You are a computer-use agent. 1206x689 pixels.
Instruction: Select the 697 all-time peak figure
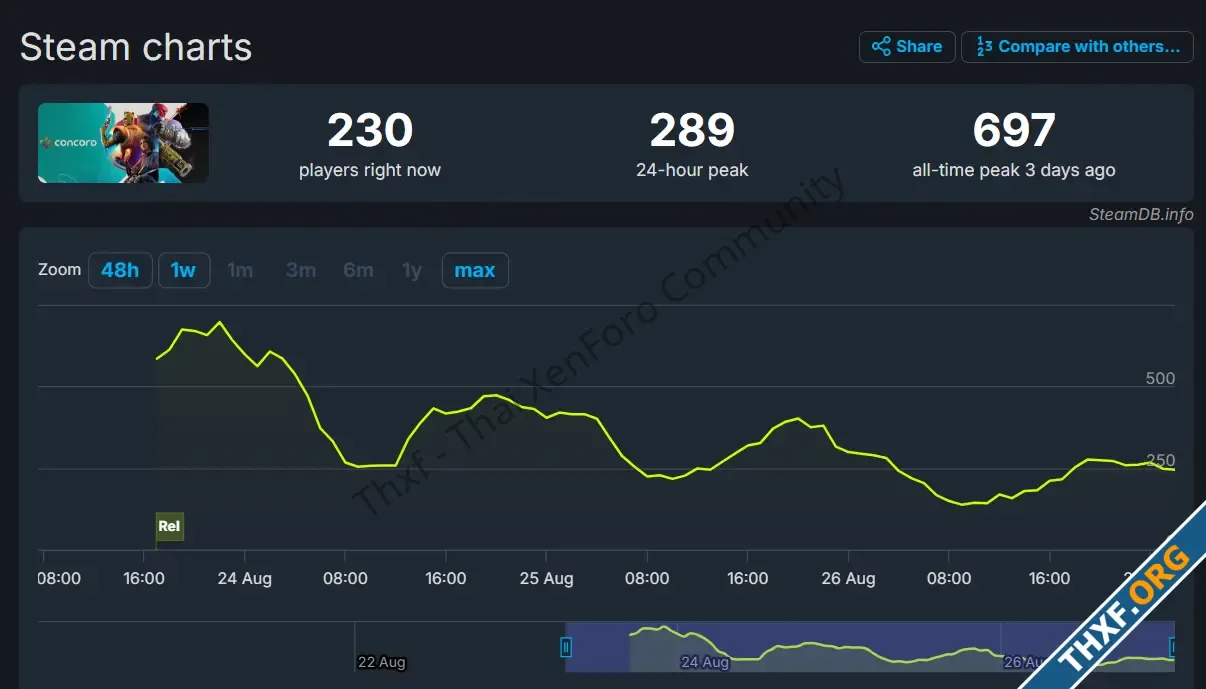1014,130
